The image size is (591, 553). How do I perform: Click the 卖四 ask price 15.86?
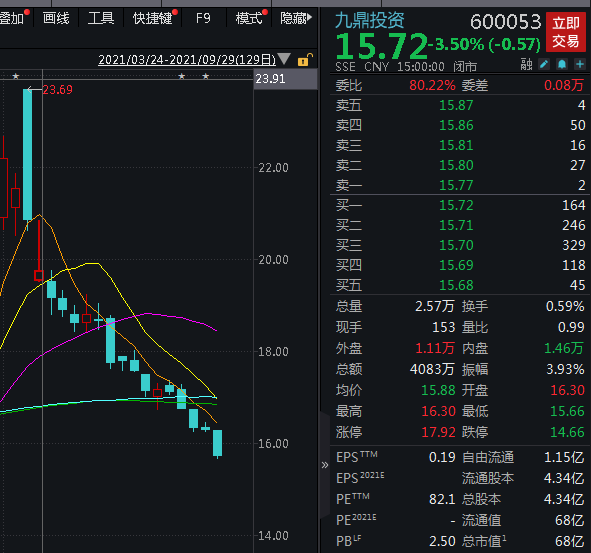pos(456,125)
